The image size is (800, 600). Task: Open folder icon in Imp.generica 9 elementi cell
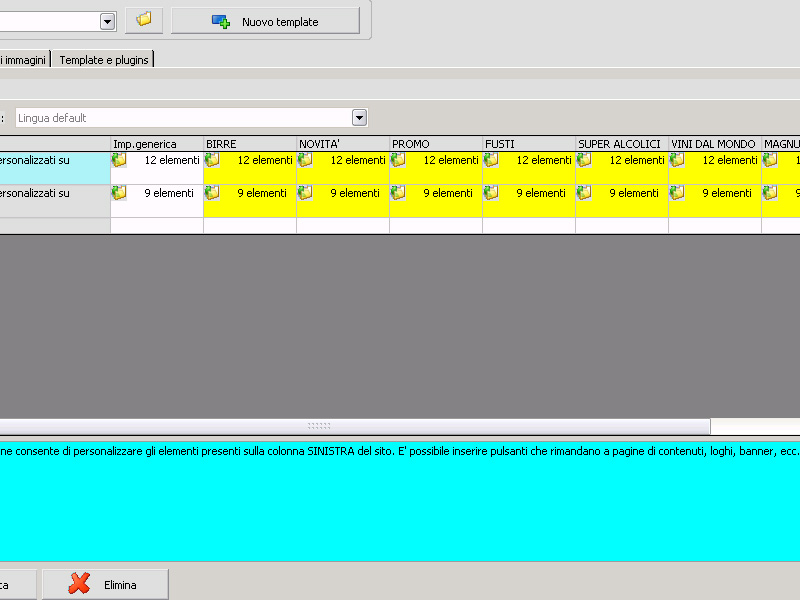119,193
